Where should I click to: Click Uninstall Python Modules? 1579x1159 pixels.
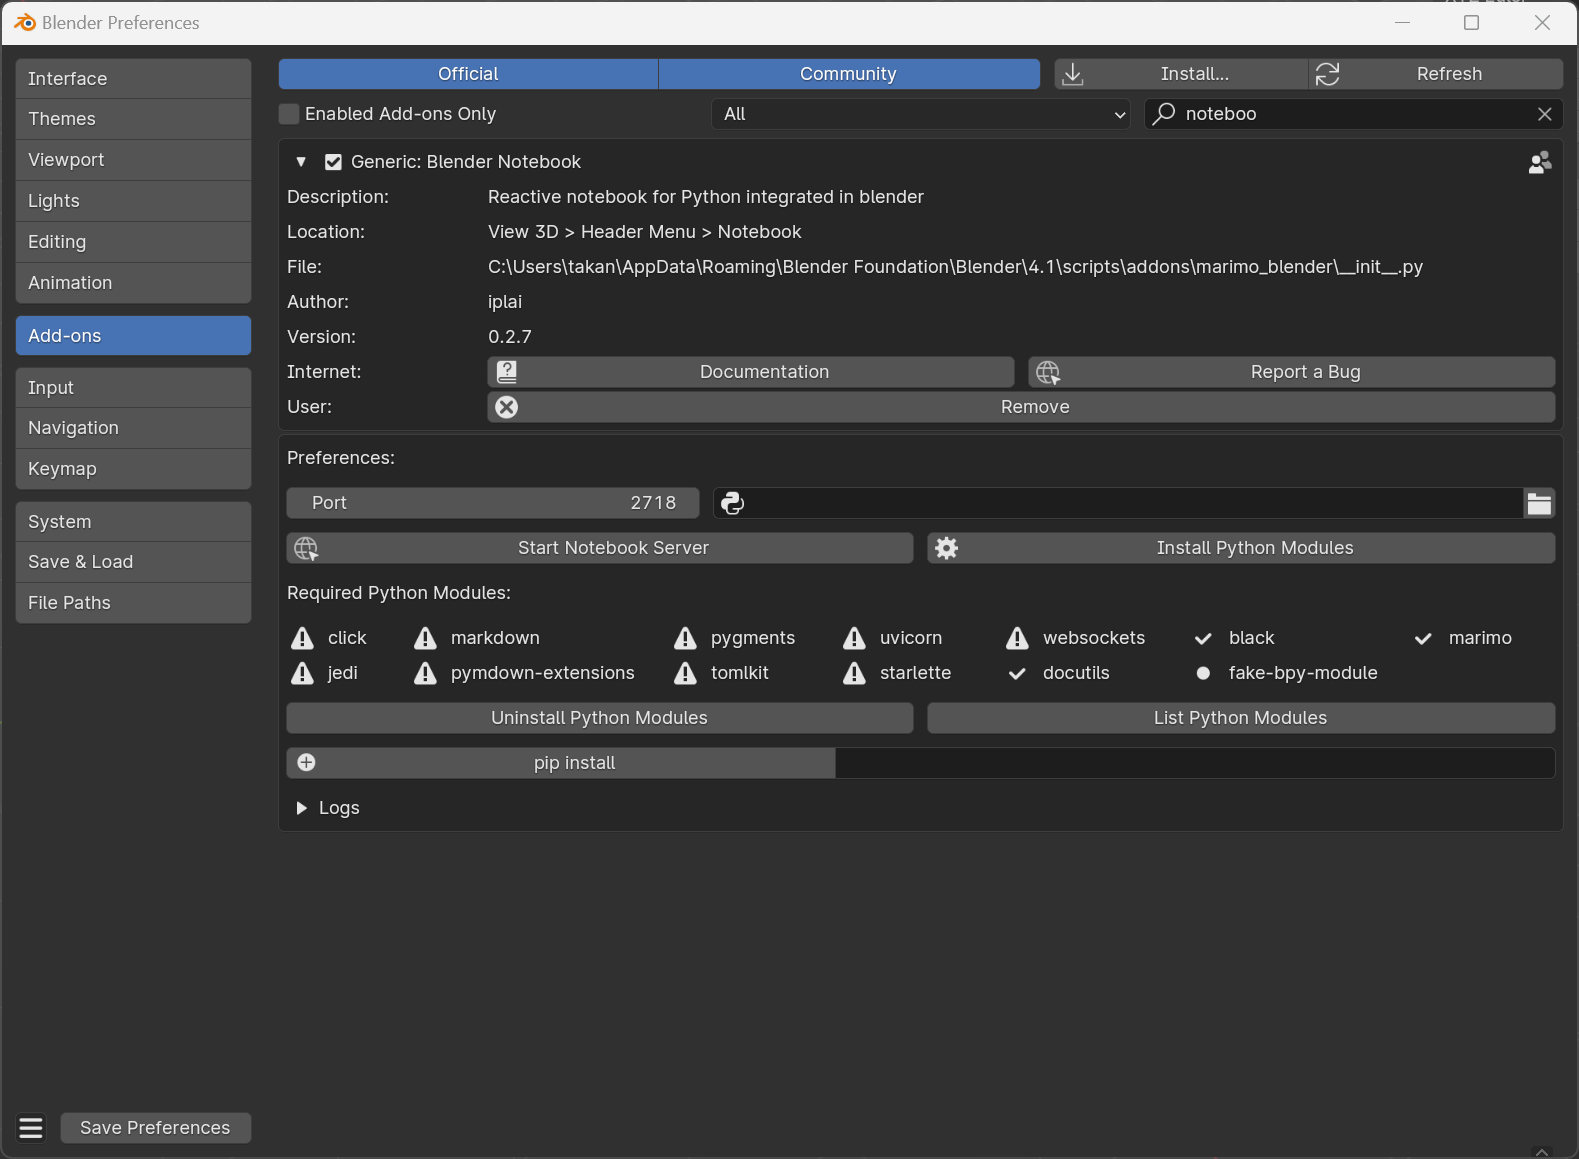pyautogui.click(x=600, y=718)
